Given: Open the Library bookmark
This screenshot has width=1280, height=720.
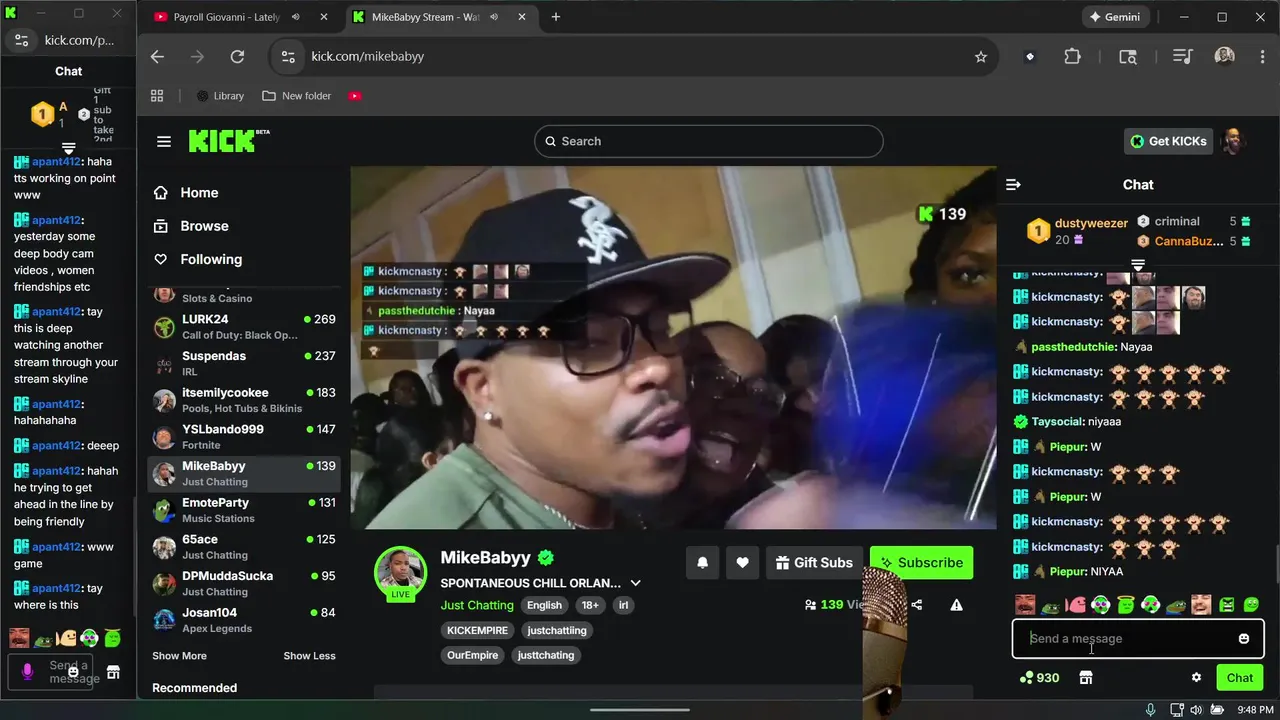Looking at the screenshot, I should [x=220, y=96].
